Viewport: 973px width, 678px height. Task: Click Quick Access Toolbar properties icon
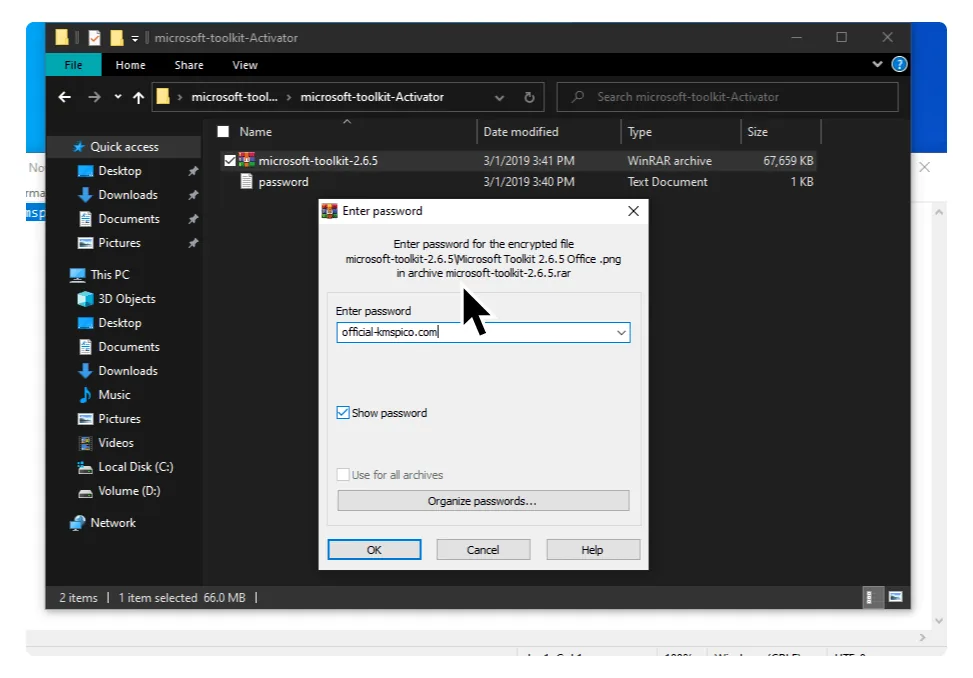[x=94, y=38]
